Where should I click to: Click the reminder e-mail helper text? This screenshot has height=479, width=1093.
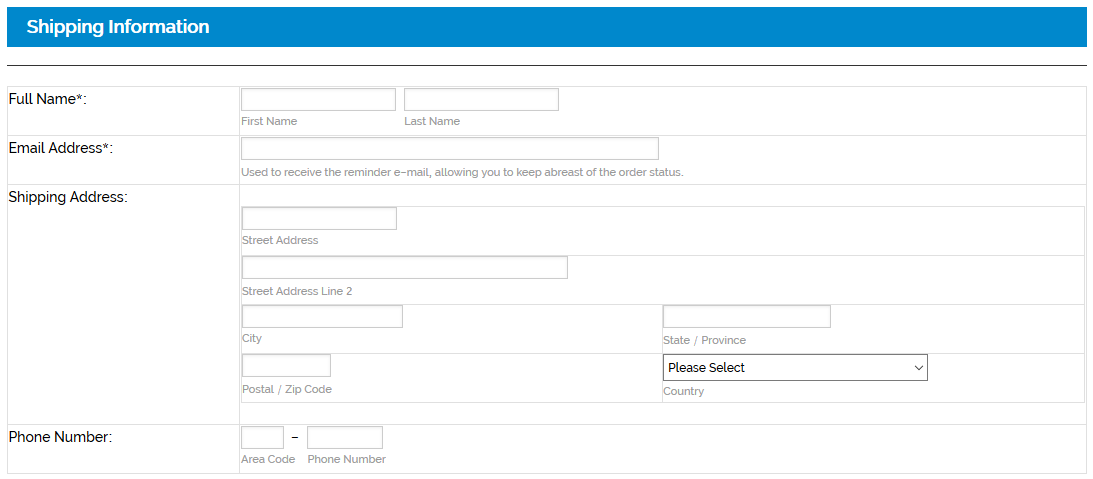point(462,172)
